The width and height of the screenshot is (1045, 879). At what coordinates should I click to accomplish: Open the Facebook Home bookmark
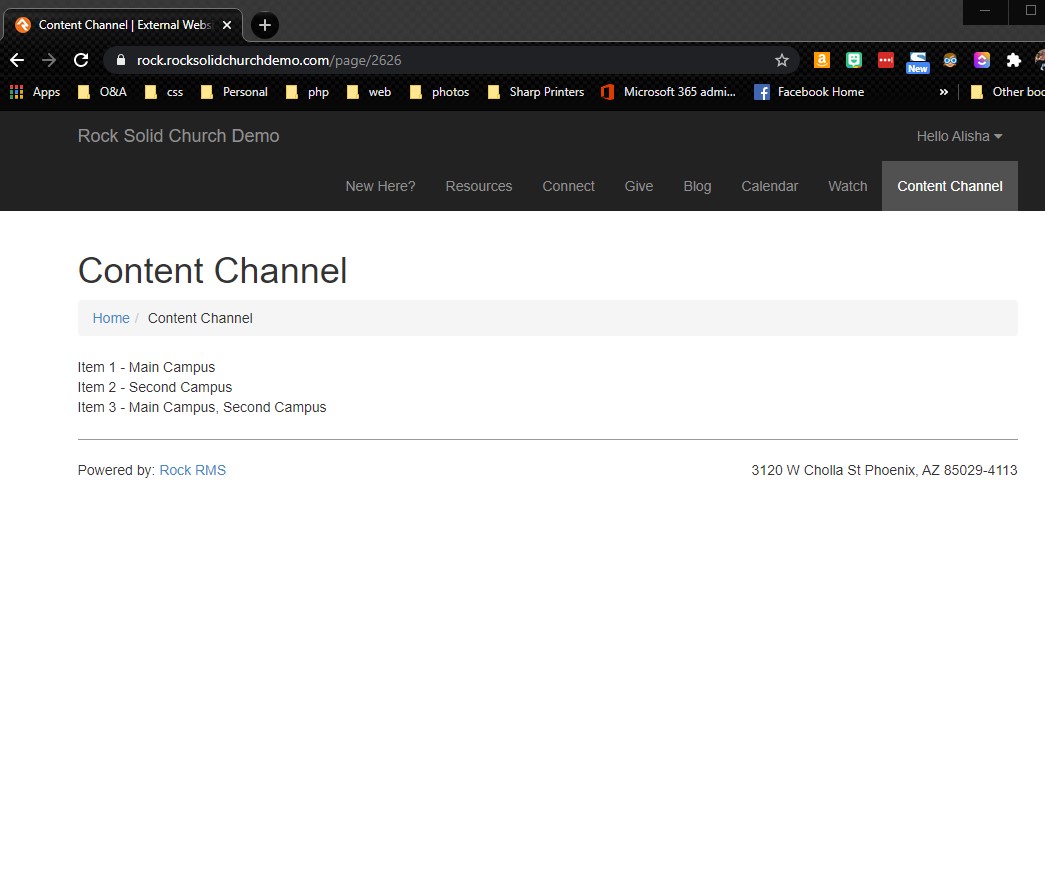[x=809, y=92]
